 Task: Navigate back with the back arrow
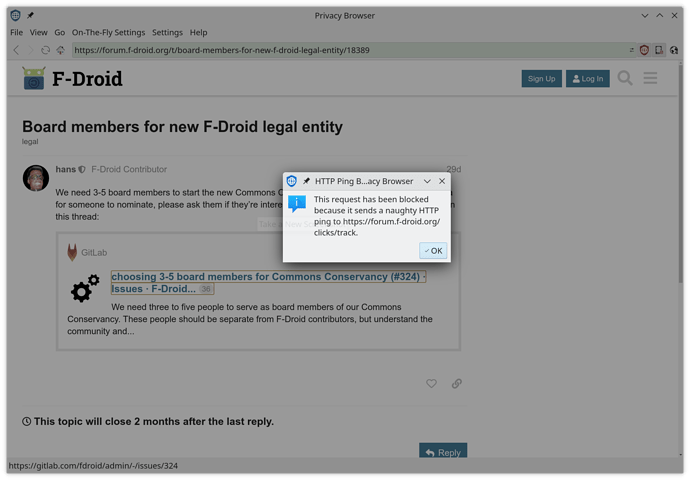click(16, 50)
